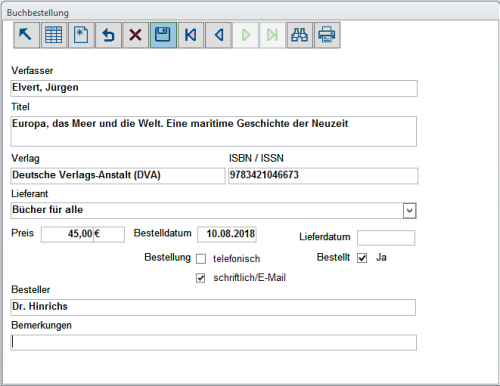Click the Bestelldatum date field

tap(227, 234)
